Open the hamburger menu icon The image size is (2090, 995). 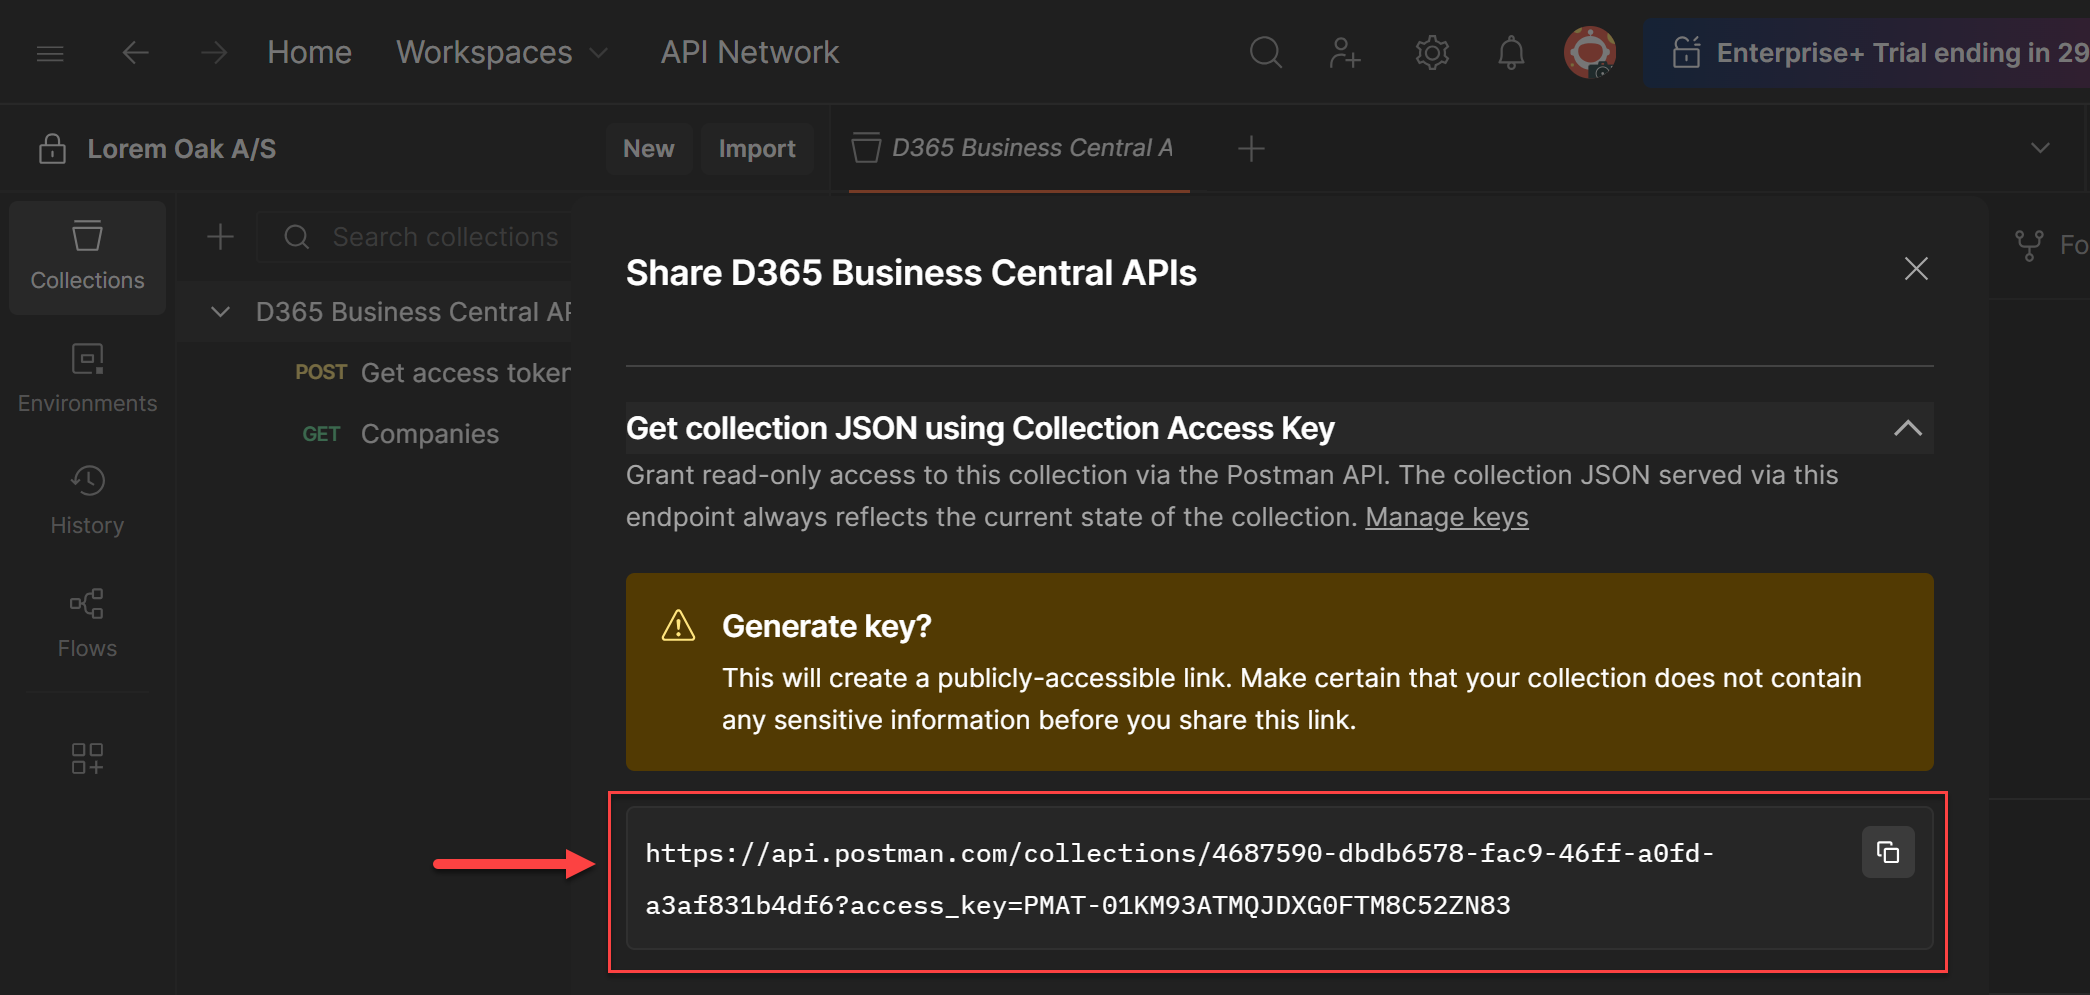point(50,53)
